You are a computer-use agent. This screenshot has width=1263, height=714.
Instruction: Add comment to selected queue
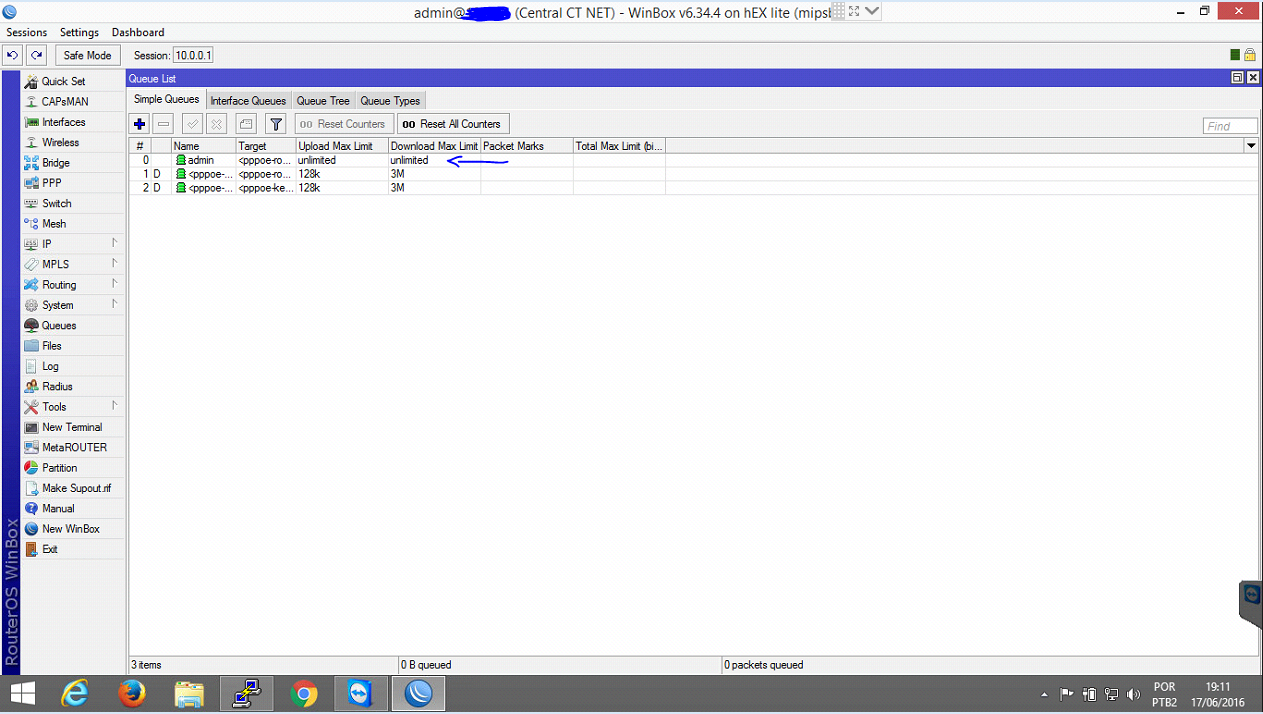point(246,124)
